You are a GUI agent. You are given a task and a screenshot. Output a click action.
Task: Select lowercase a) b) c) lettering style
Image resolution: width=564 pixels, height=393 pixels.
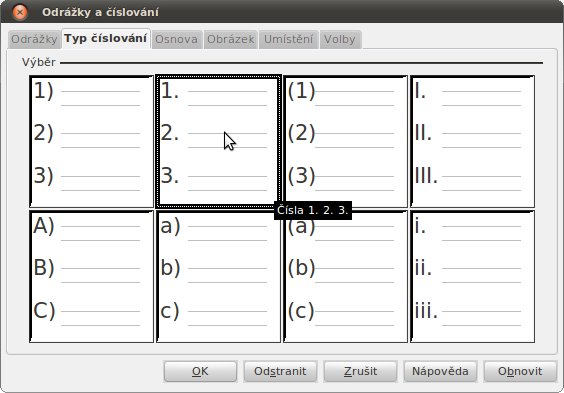218,277
